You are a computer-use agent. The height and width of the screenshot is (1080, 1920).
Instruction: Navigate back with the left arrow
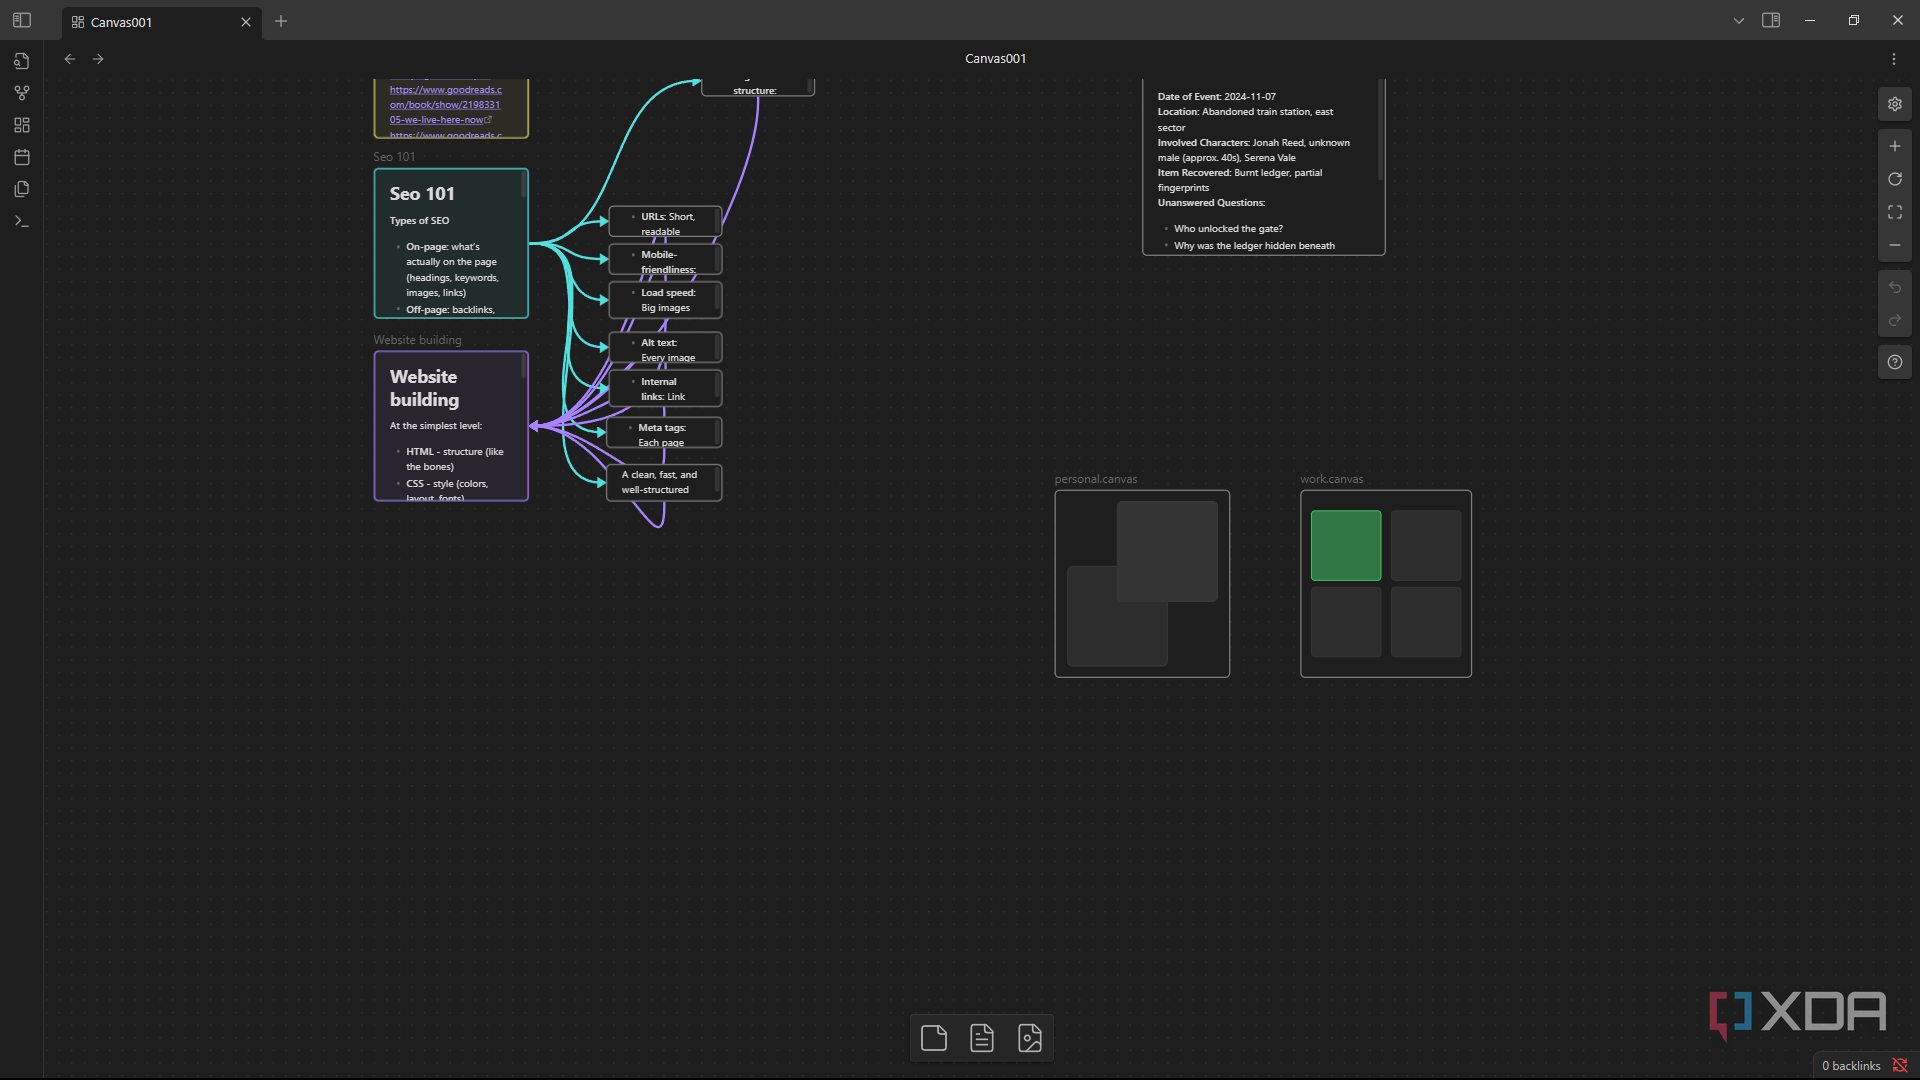70,59
